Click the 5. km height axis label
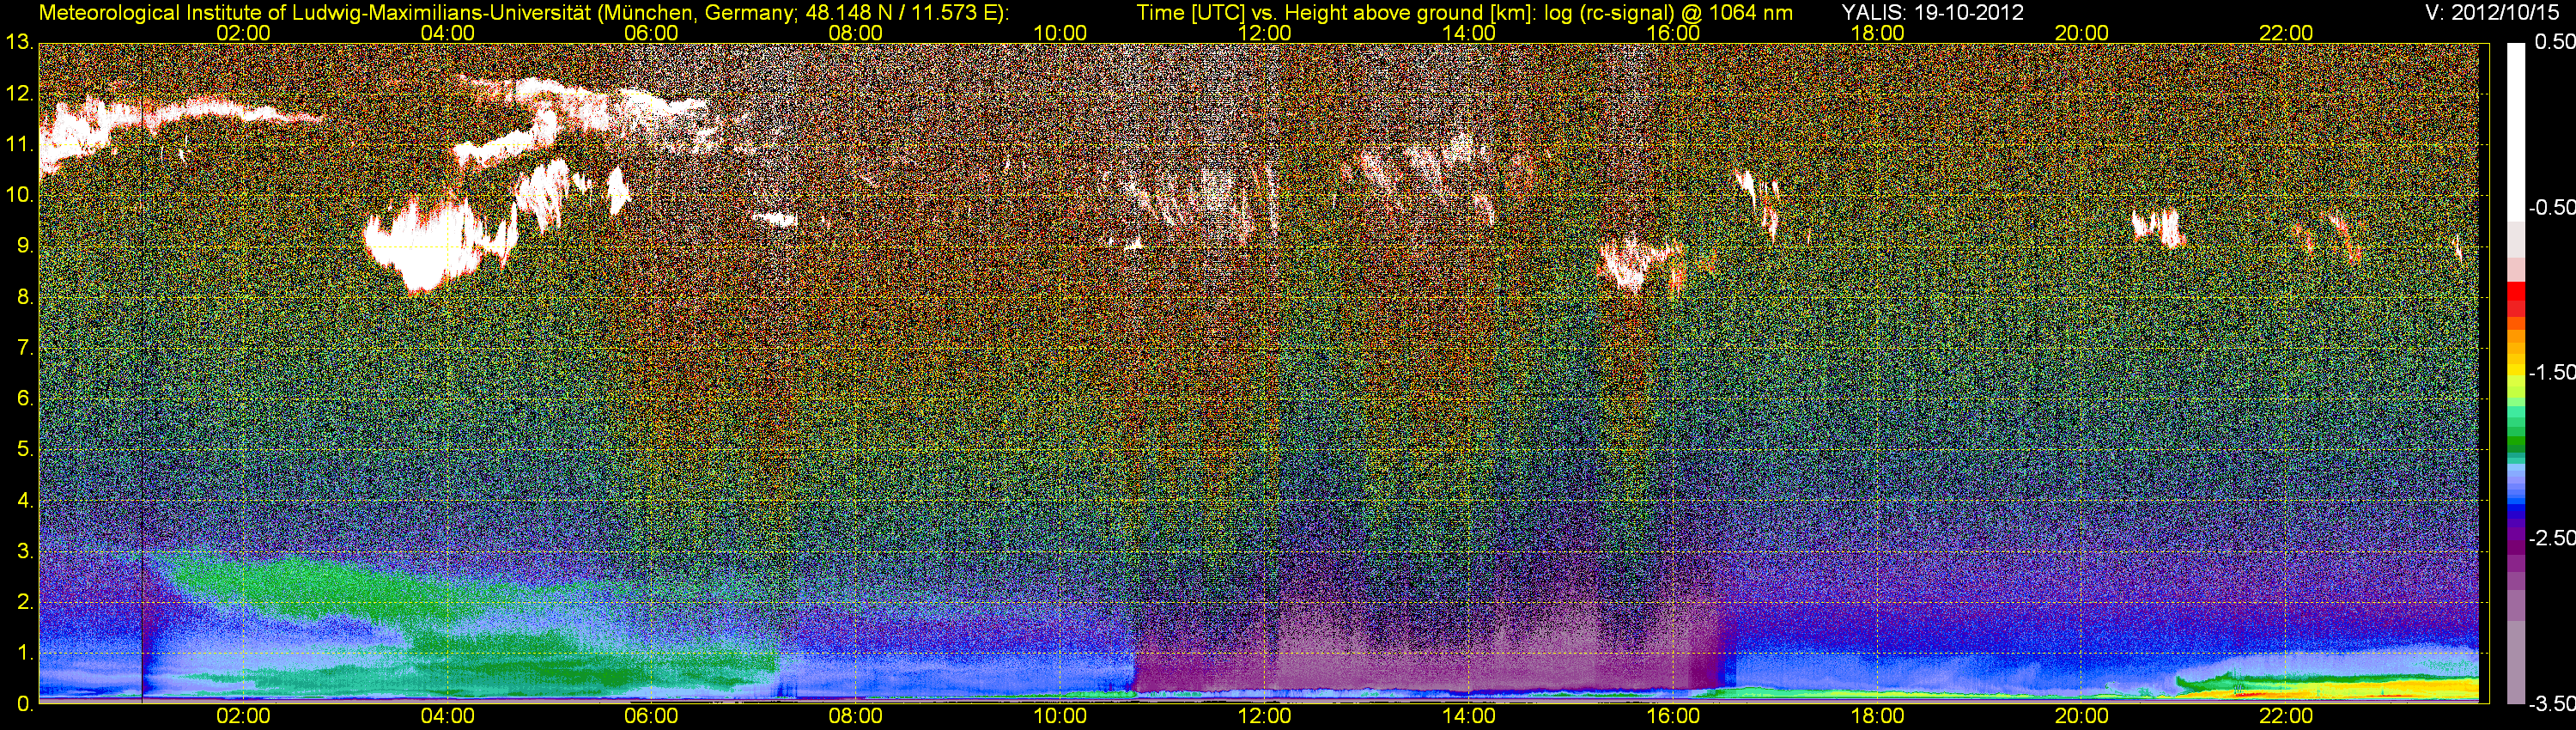The image size is (2576, 730). (x=25, y=449)
